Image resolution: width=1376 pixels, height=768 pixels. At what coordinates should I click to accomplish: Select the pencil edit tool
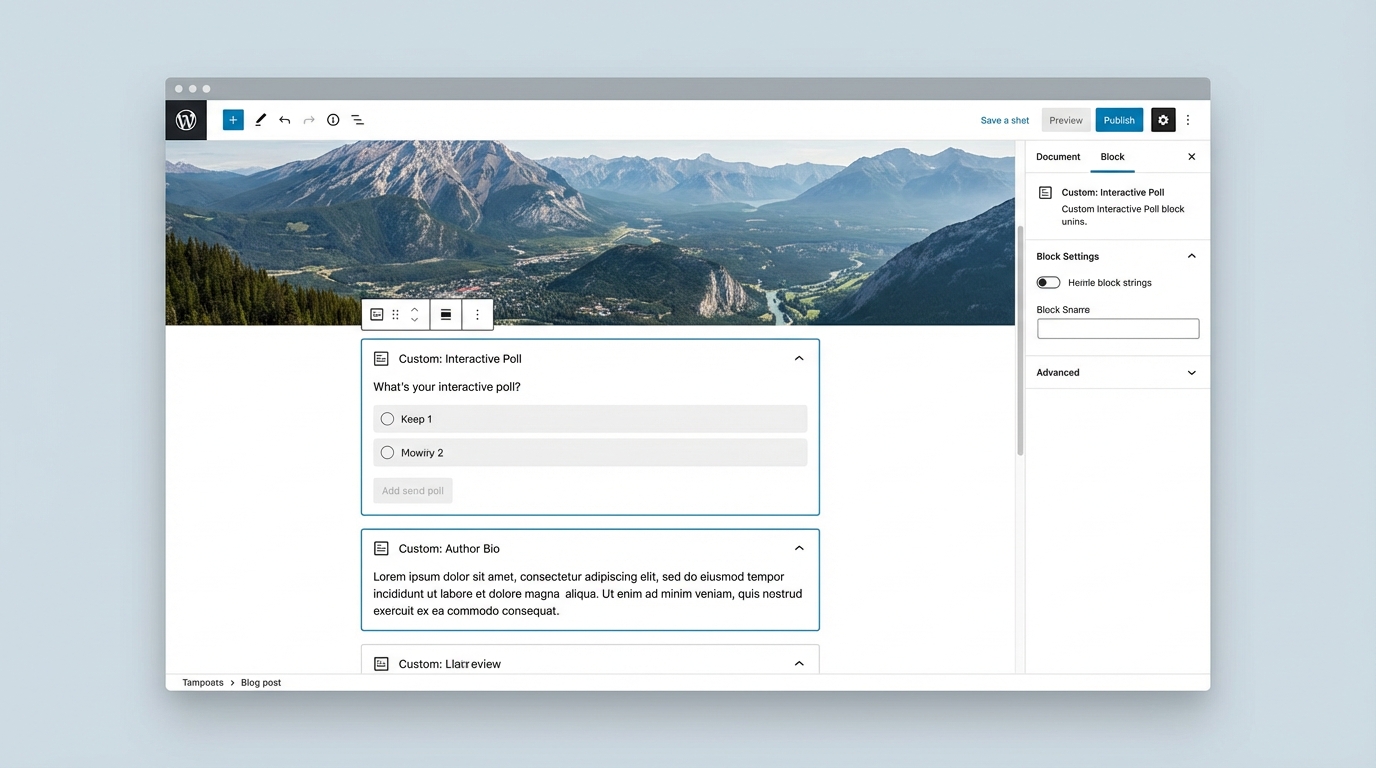pyautogui.click(x=260, y=120)
